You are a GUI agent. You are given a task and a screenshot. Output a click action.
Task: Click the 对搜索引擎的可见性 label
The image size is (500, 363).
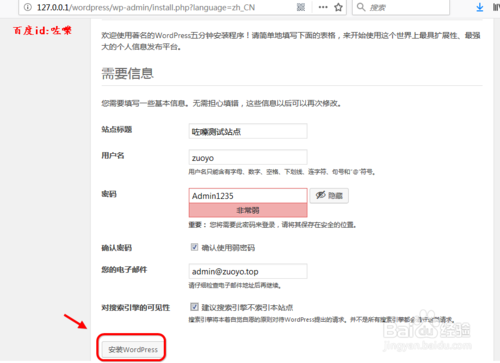click(136, 308)
